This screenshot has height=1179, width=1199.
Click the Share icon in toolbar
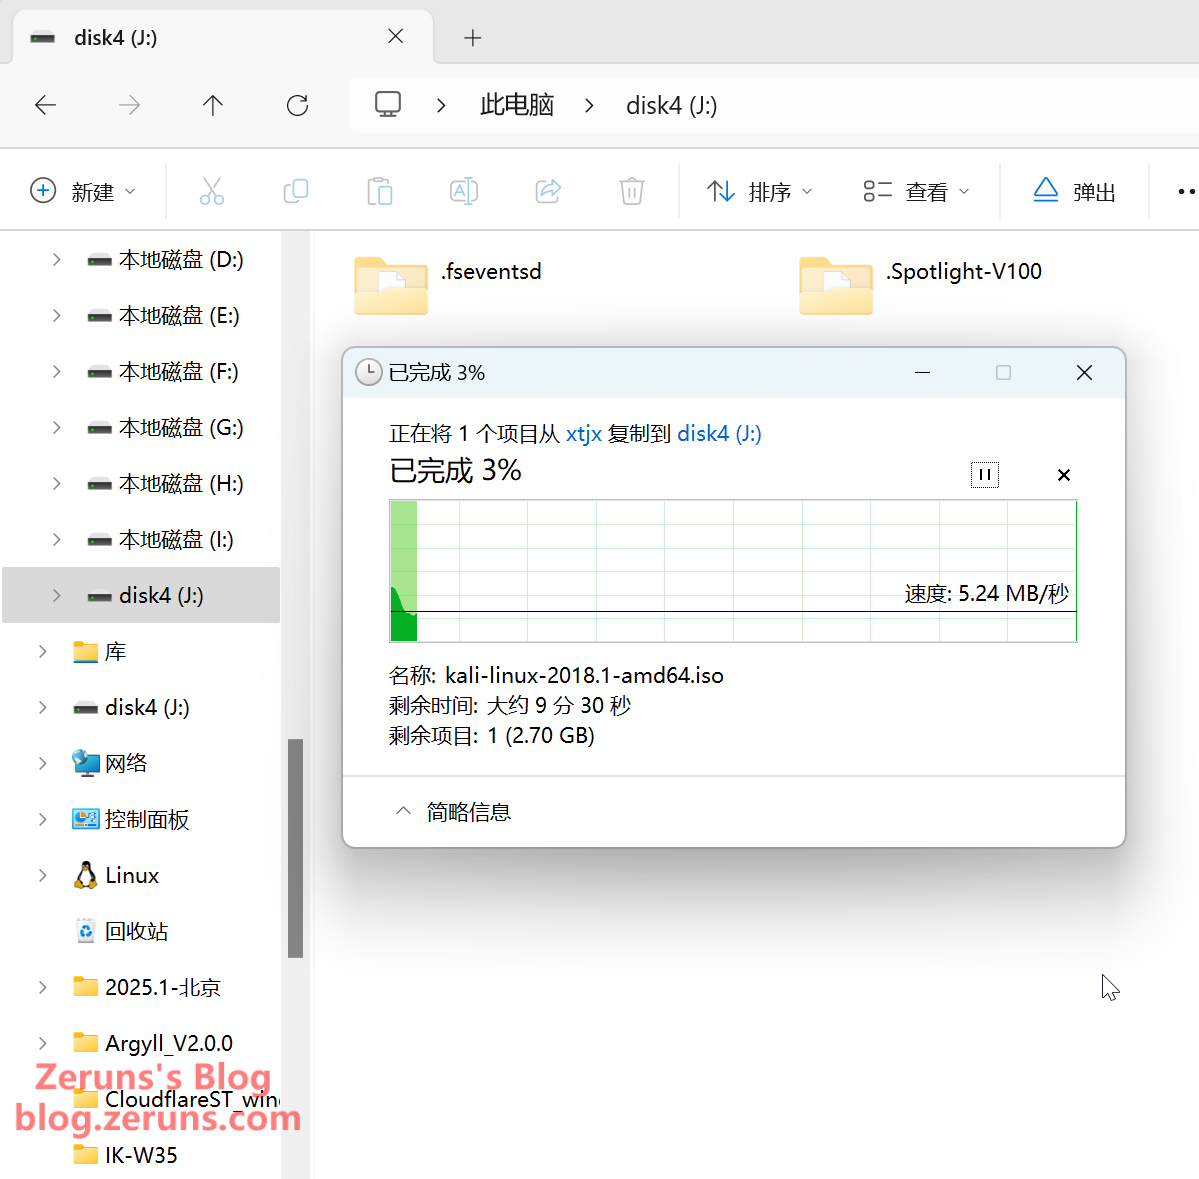click(x=548, y=191)
